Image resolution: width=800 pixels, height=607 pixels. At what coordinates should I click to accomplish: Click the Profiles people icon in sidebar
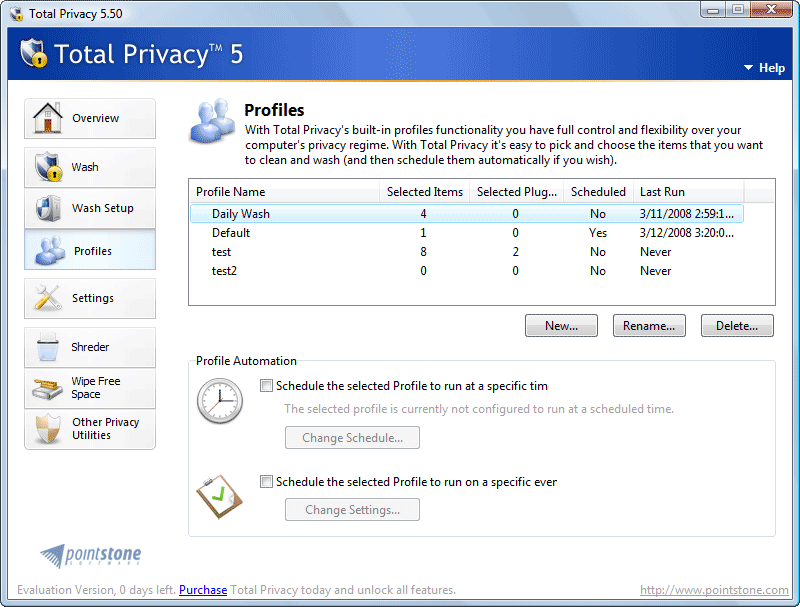[49, 250]
